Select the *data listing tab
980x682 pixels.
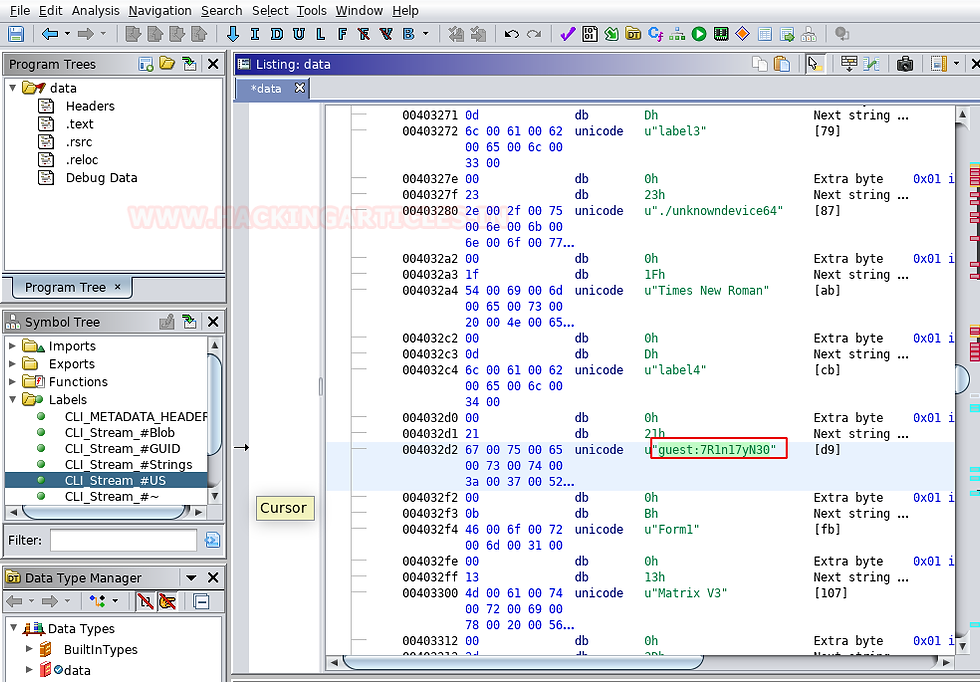tap(266, 89)
